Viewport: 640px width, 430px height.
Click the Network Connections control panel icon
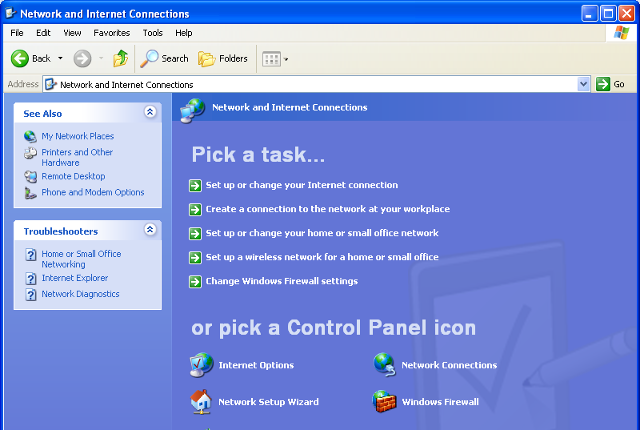coord(384,364)
